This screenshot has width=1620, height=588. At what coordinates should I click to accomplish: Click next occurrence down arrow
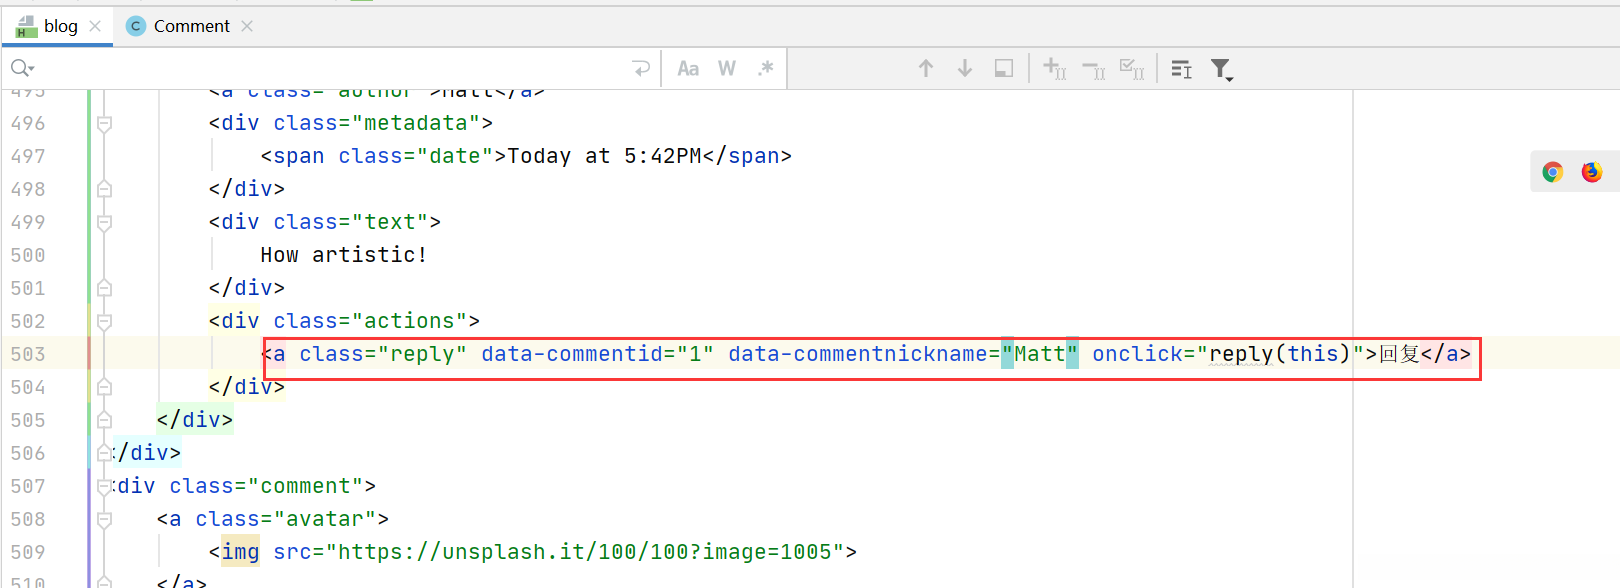tap(965, 68)
